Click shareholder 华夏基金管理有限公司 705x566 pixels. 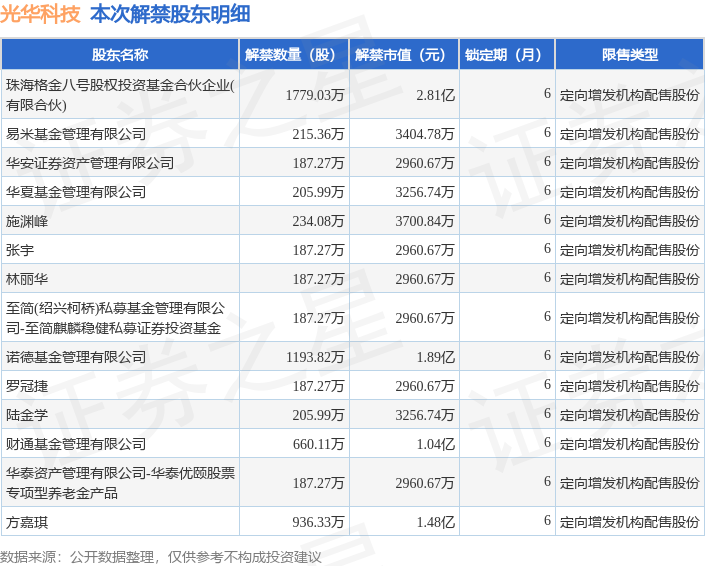pyautogui.click(x=76, y=192)
